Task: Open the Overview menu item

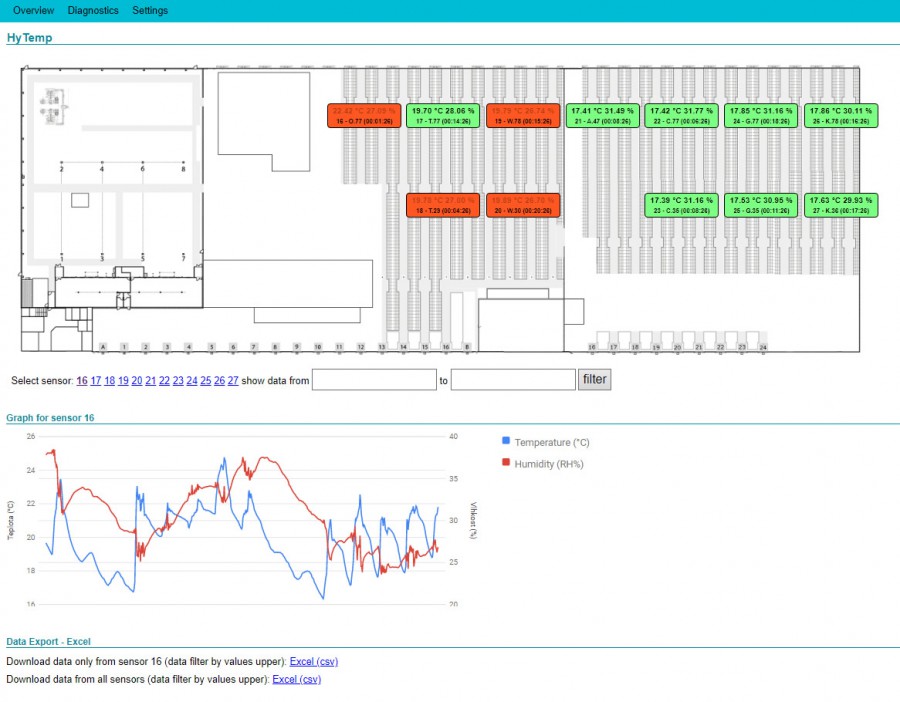Action: click(x=33, y=10)
